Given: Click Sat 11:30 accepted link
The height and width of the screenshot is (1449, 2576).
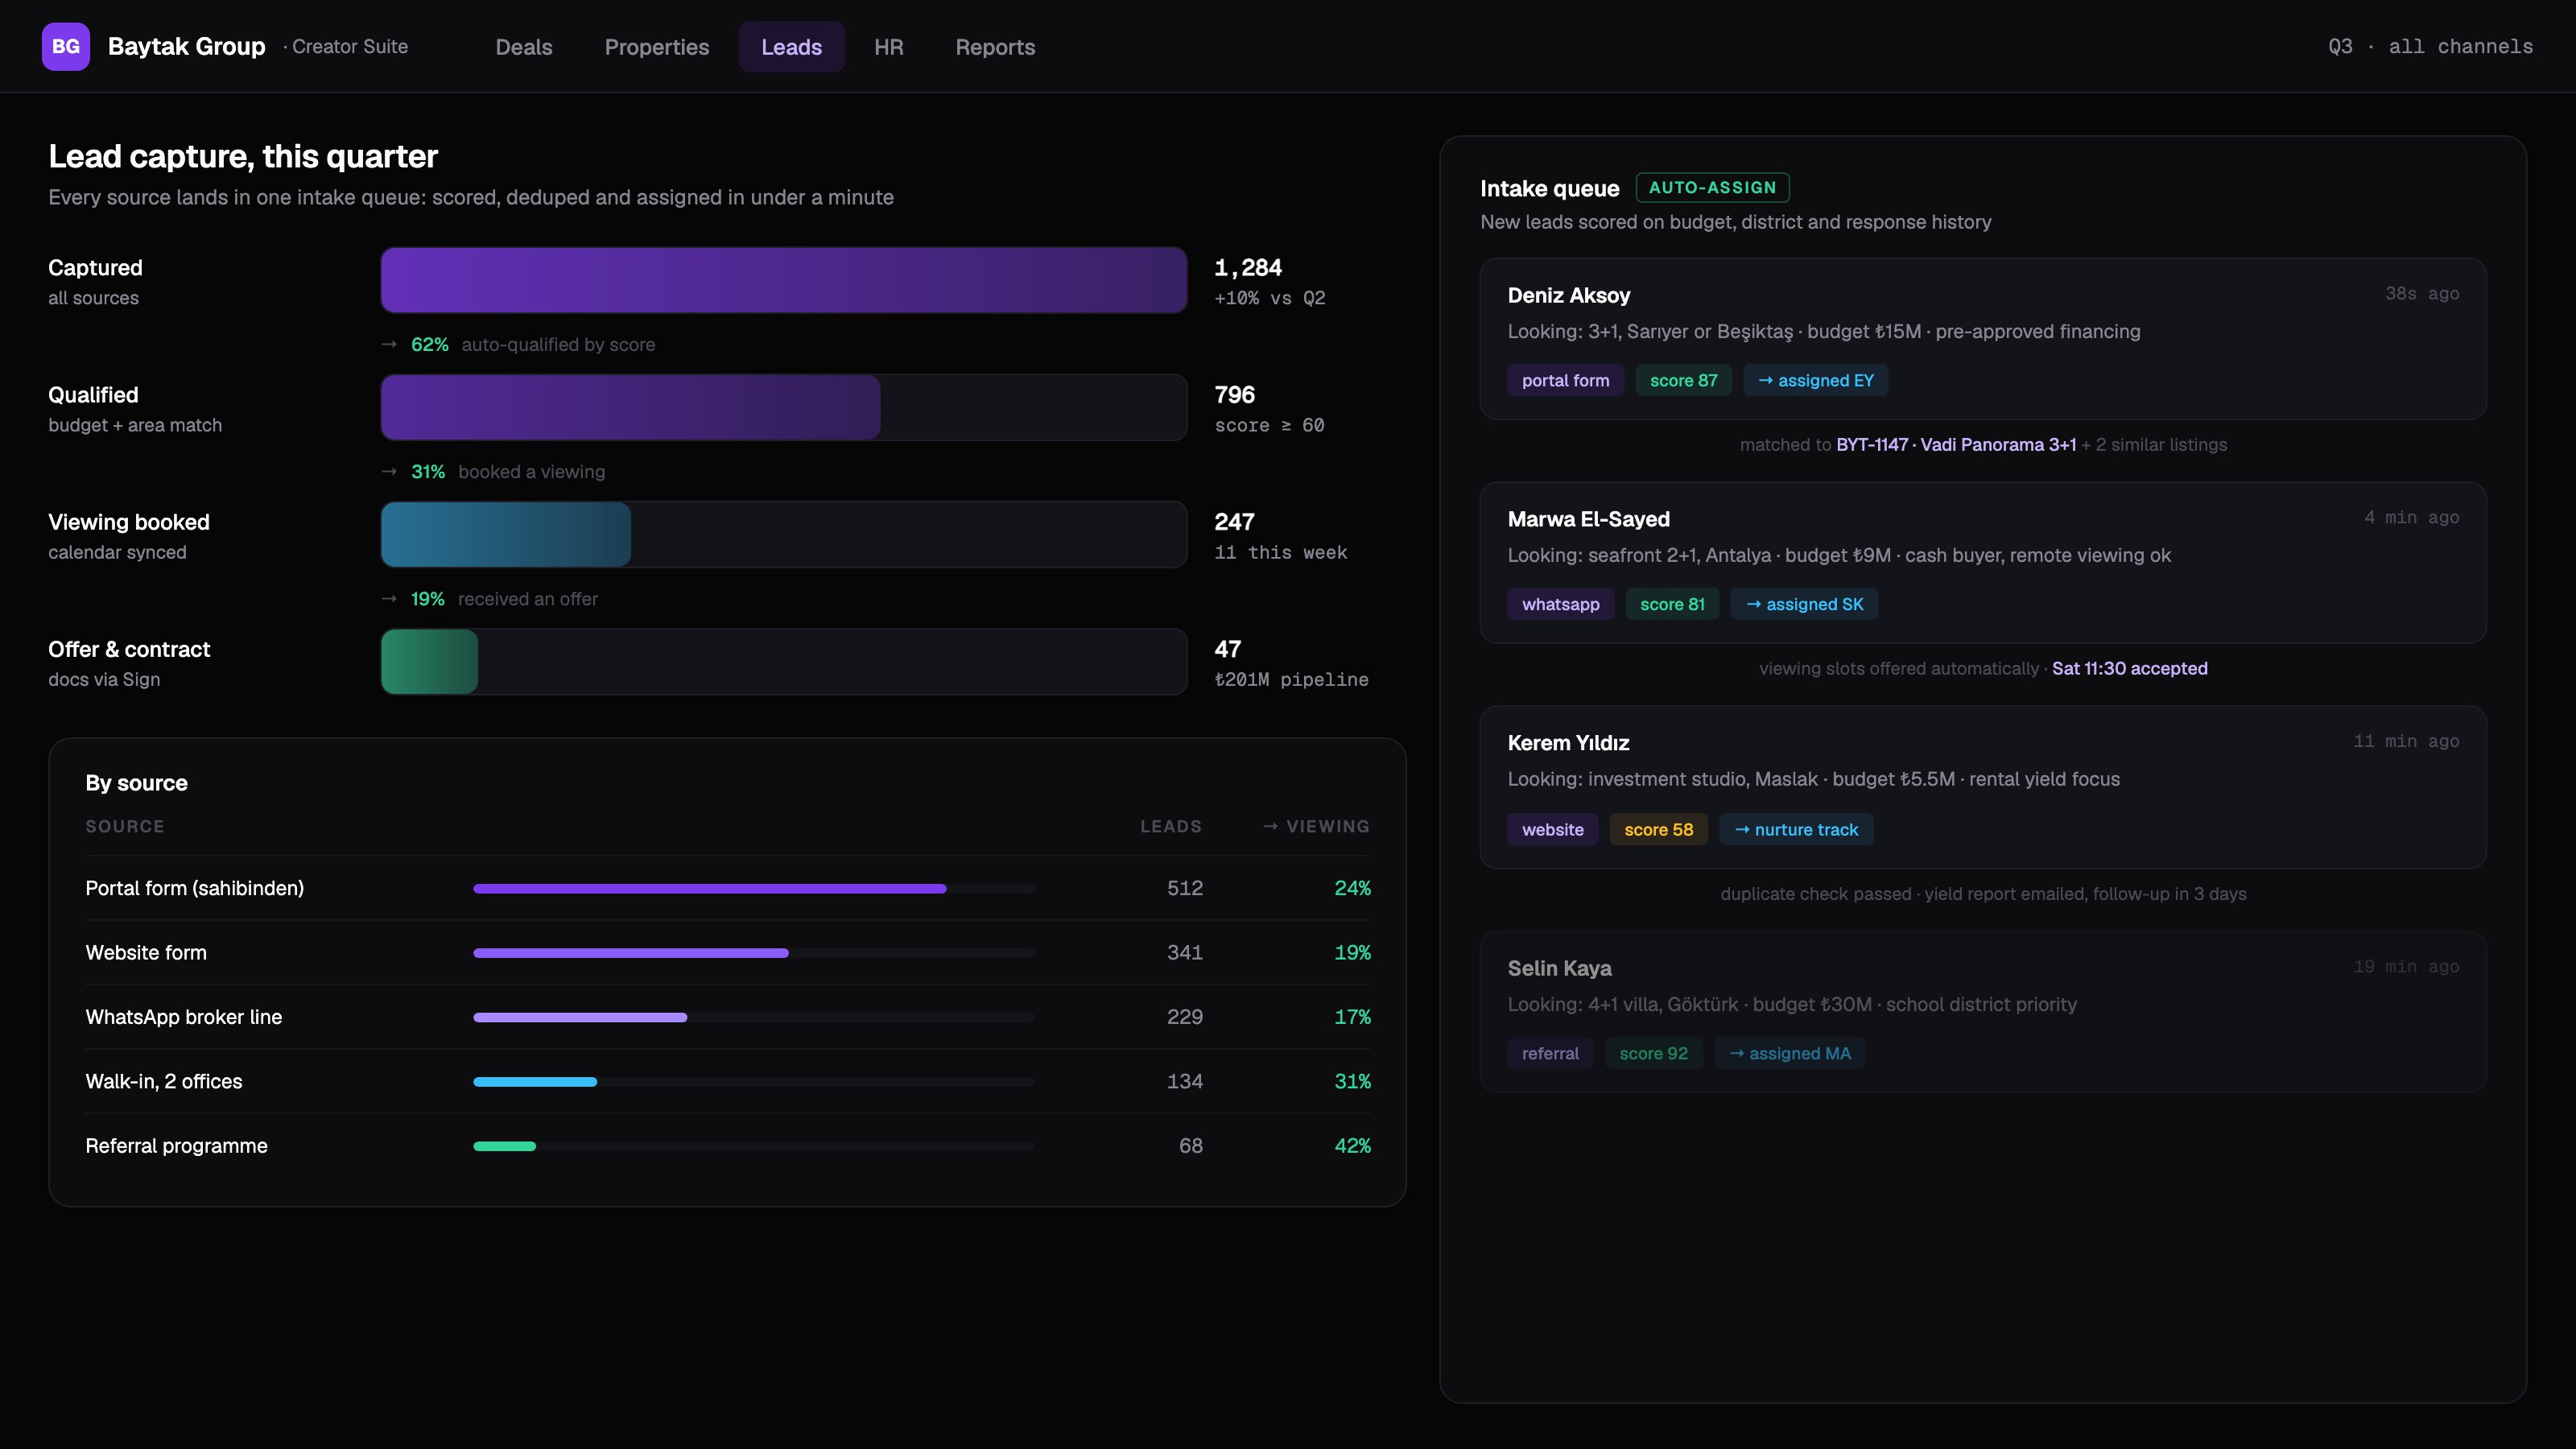Looking at the screenshot, I should [2130, 668].
